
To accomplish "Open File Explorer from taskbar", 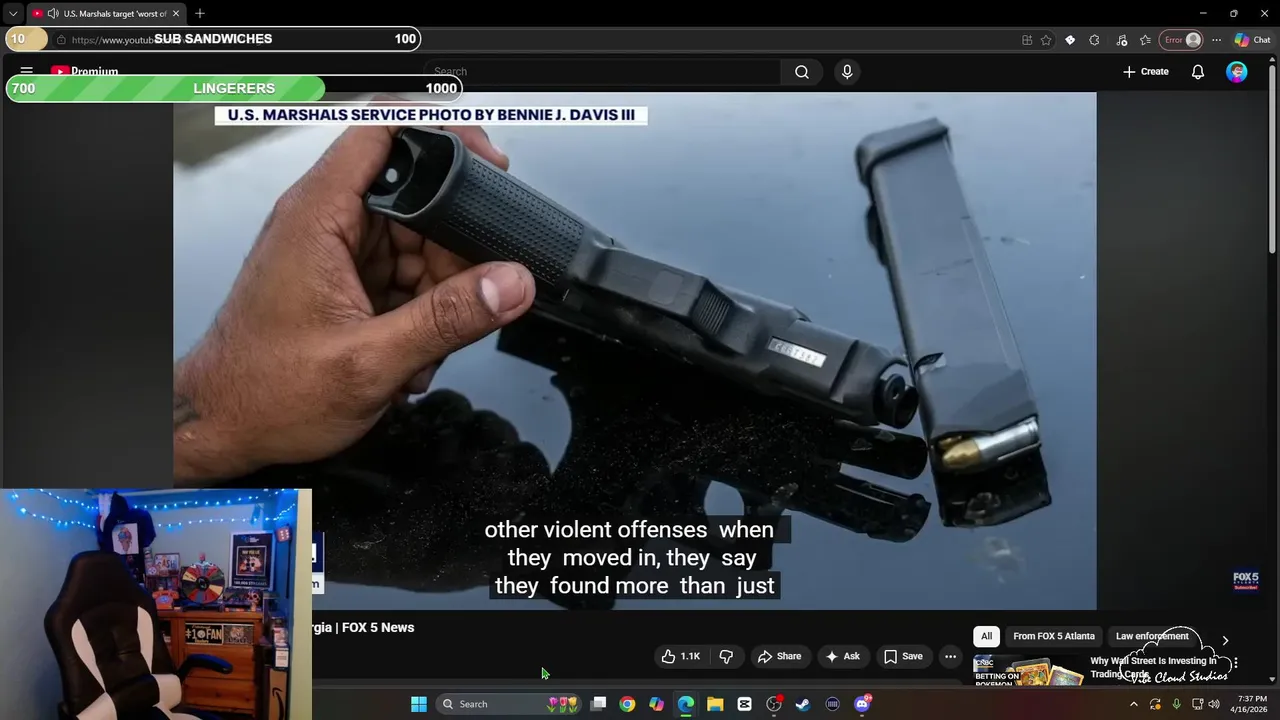I will coord(715,704).
